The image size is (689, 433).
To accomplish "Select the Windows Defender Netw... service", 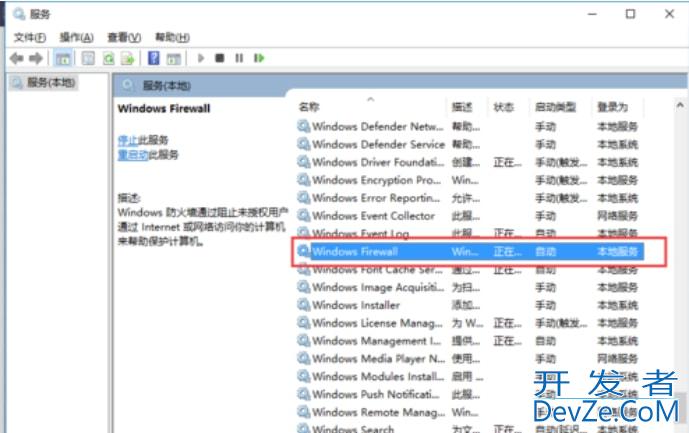I will click(x=377, y=127).
